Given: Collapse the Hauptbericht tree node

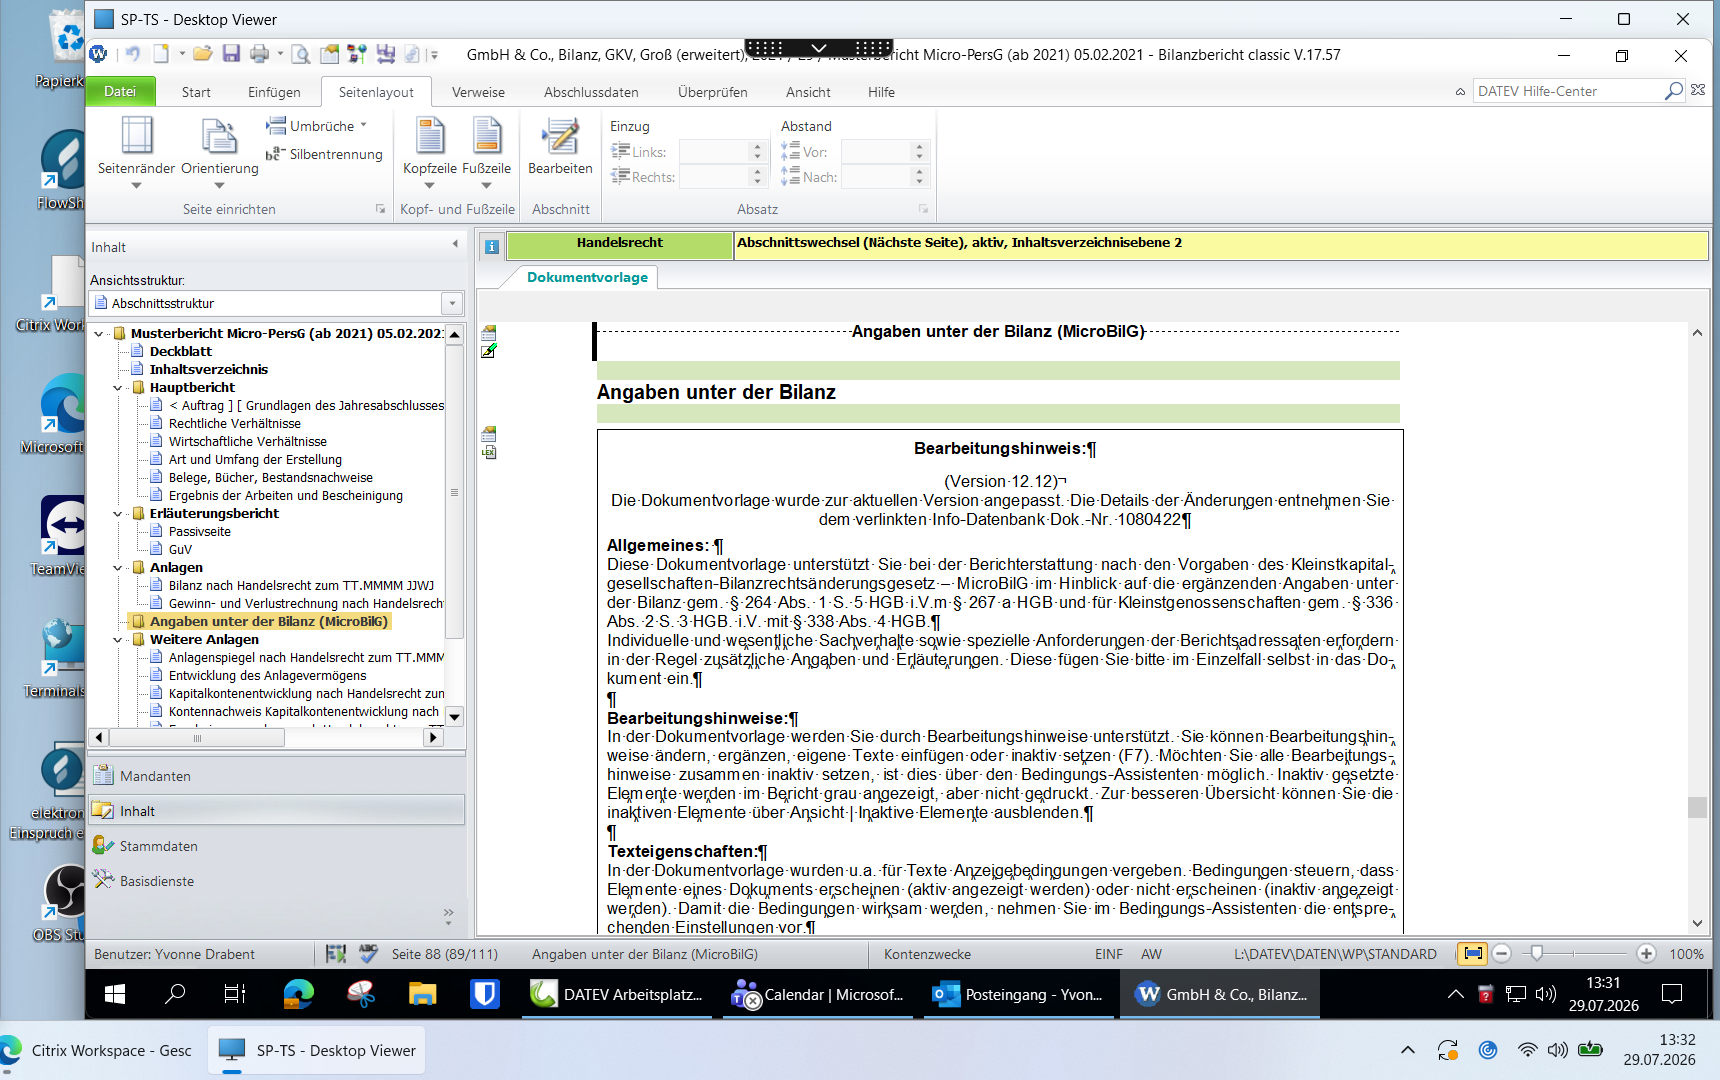Looking at the screenshot, I should 118,388.
